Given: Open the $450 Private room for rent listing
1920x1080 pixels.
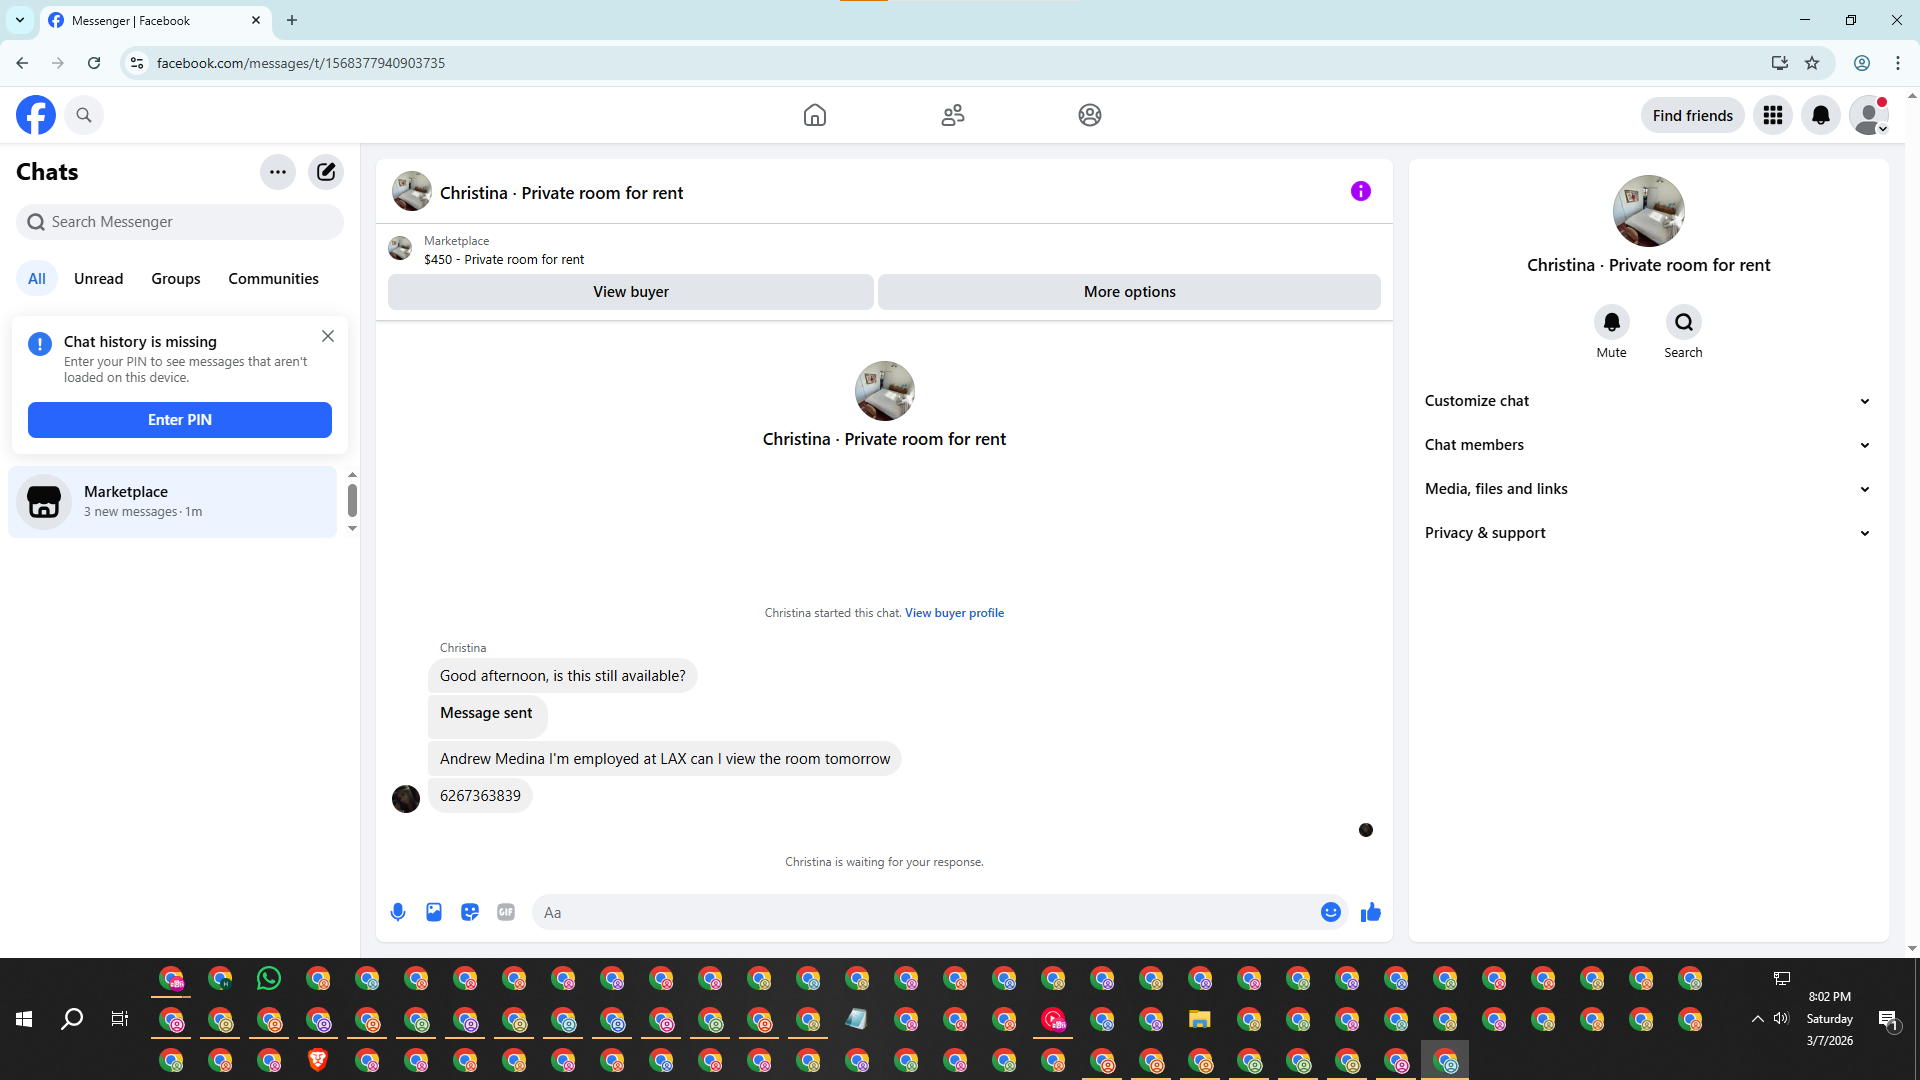Looking at the screenshot, I should 504,260.
